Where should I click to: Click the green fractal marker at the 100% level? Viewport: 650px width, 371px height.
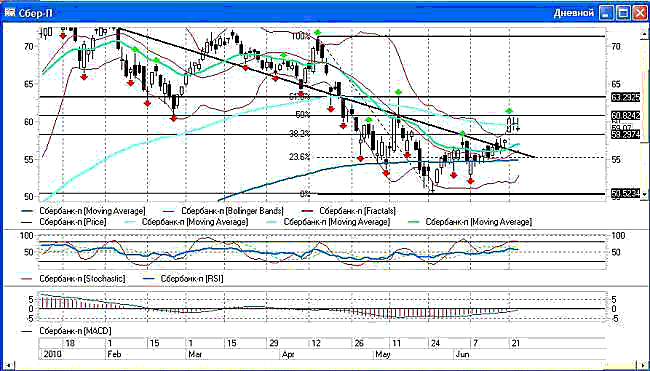pyautogui.click(x=318, y=32)
